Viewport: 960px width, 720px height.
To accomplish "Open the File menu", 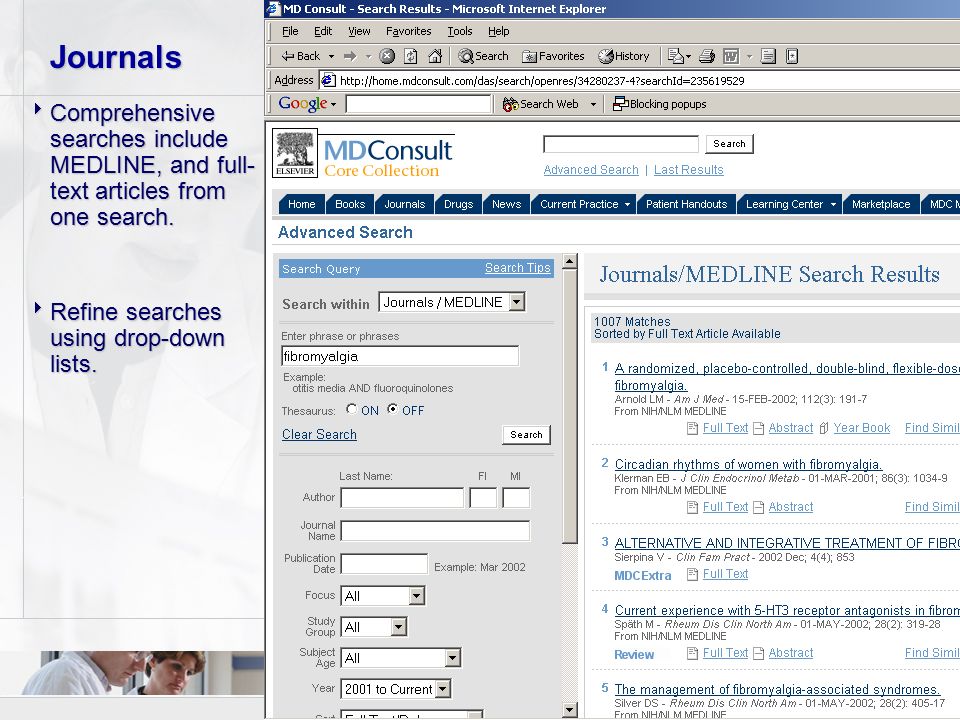I will point(290,31).
